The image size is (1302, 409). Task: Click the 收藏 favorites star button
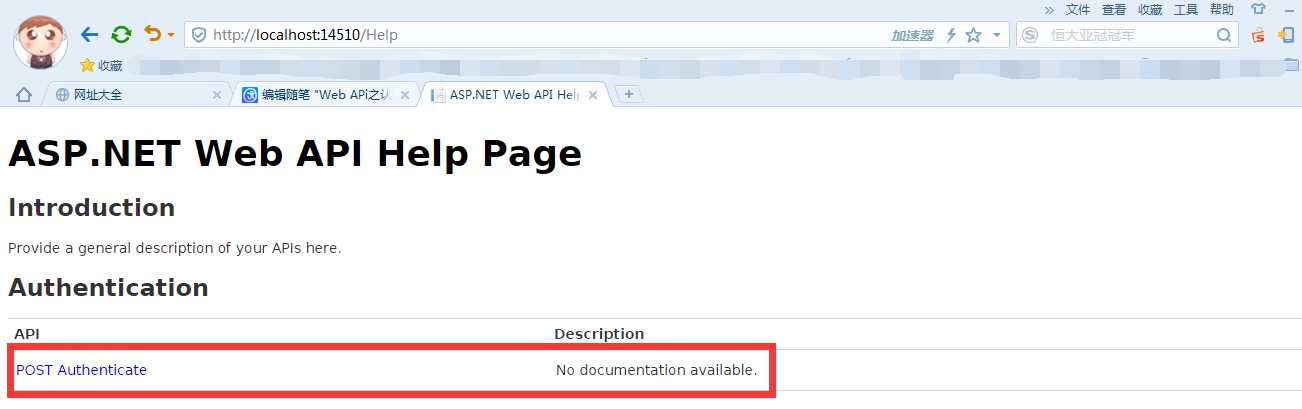101,65
